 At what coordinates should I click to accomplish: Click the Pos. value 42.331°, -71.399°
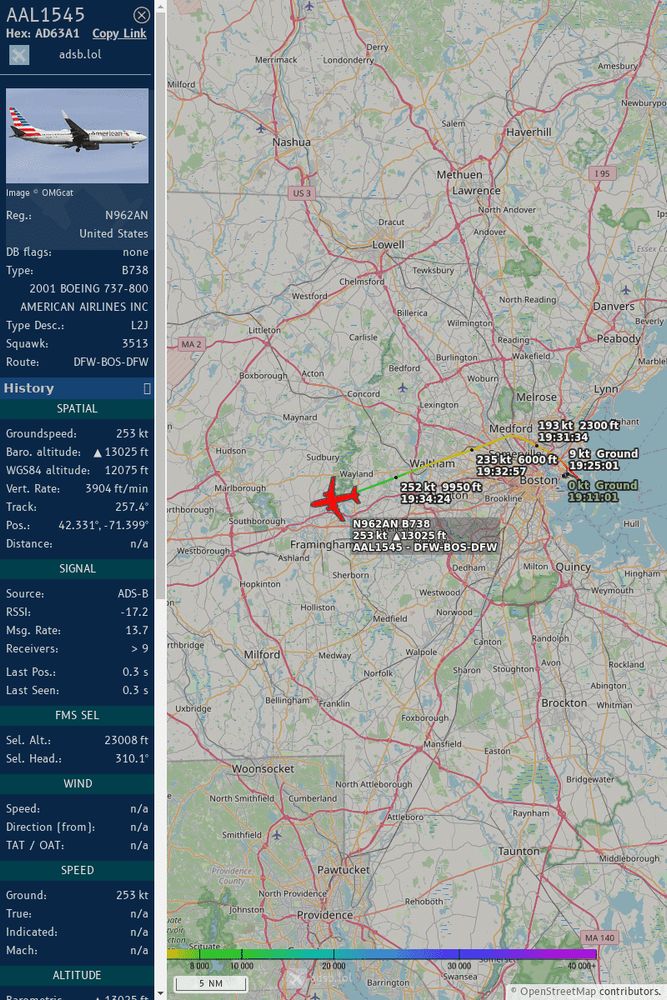click(x=103, y=526)
